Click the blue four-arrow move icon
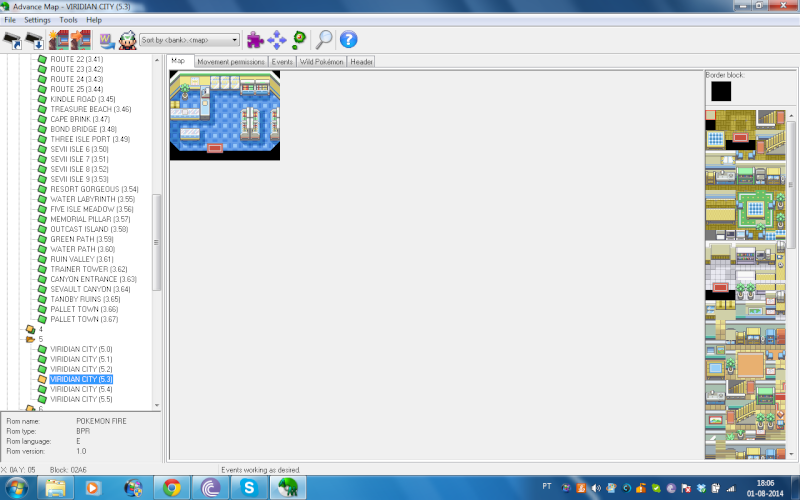 (277, 40)
